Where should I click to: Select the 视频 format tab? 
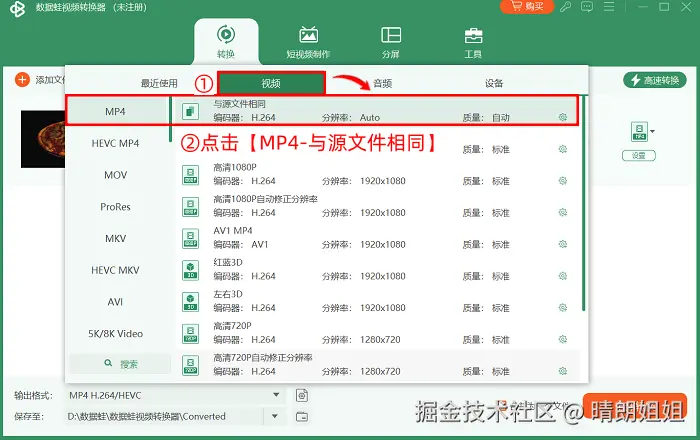coord(271,83)
